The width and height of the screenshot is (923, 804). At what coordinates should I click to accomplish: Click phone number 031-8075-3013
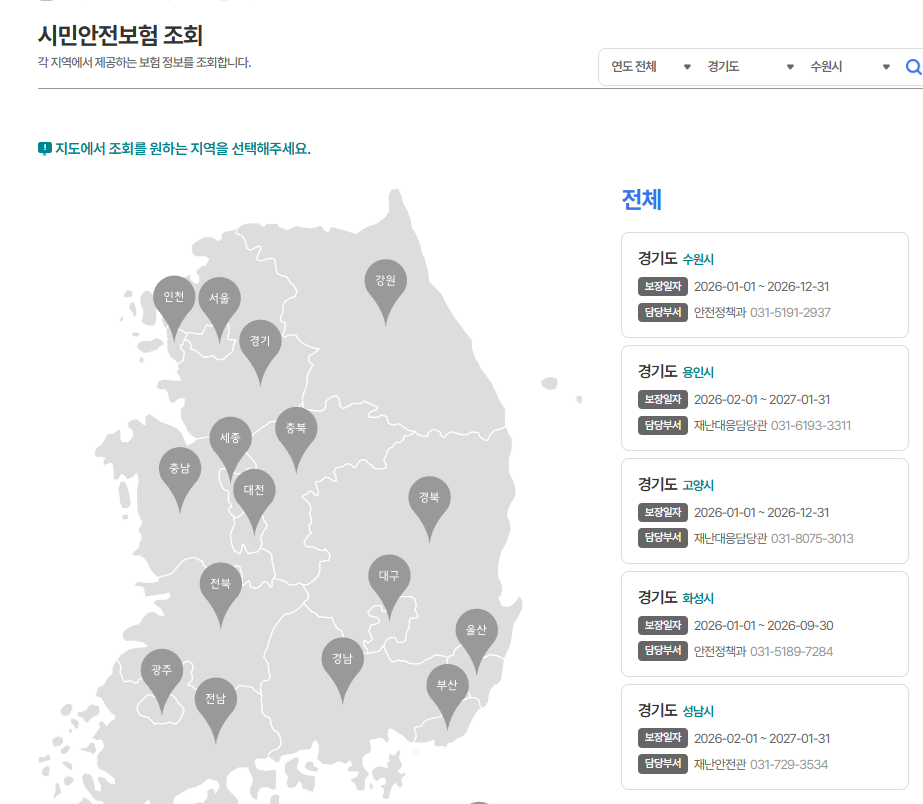click(812, 539)
